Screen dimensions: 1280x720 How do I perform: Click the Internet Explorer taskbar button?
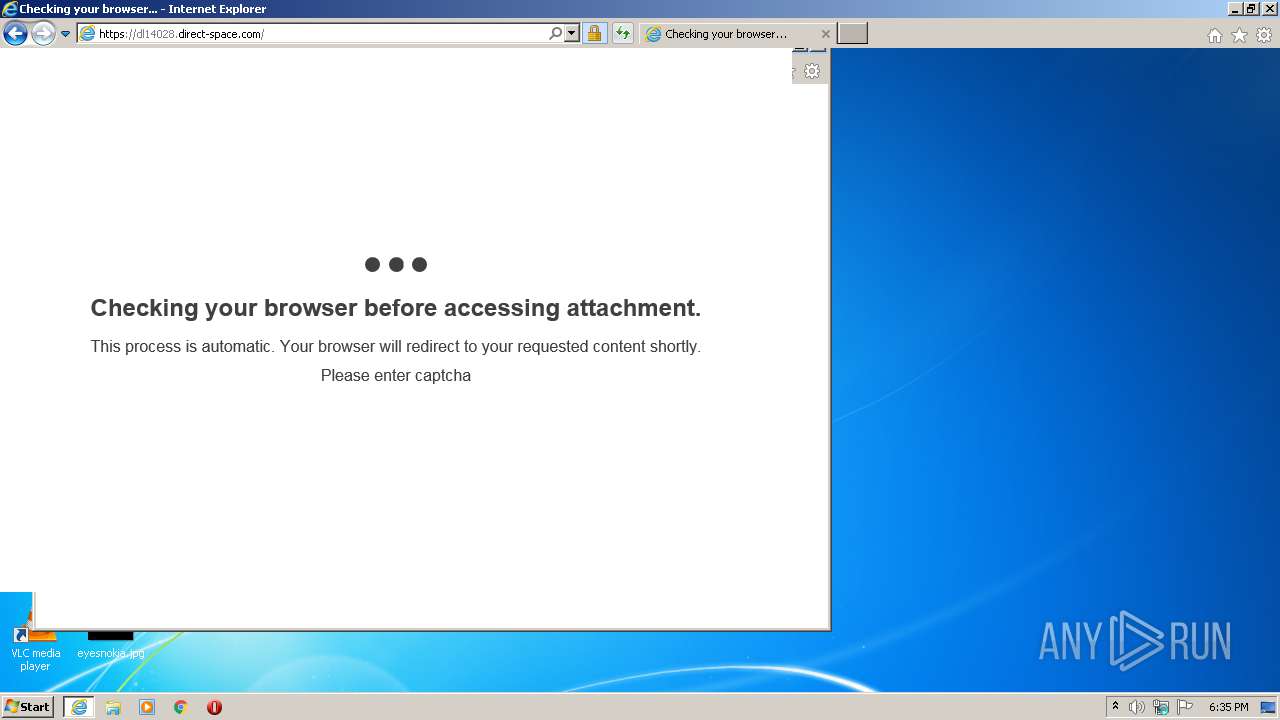tap(79, 707)
